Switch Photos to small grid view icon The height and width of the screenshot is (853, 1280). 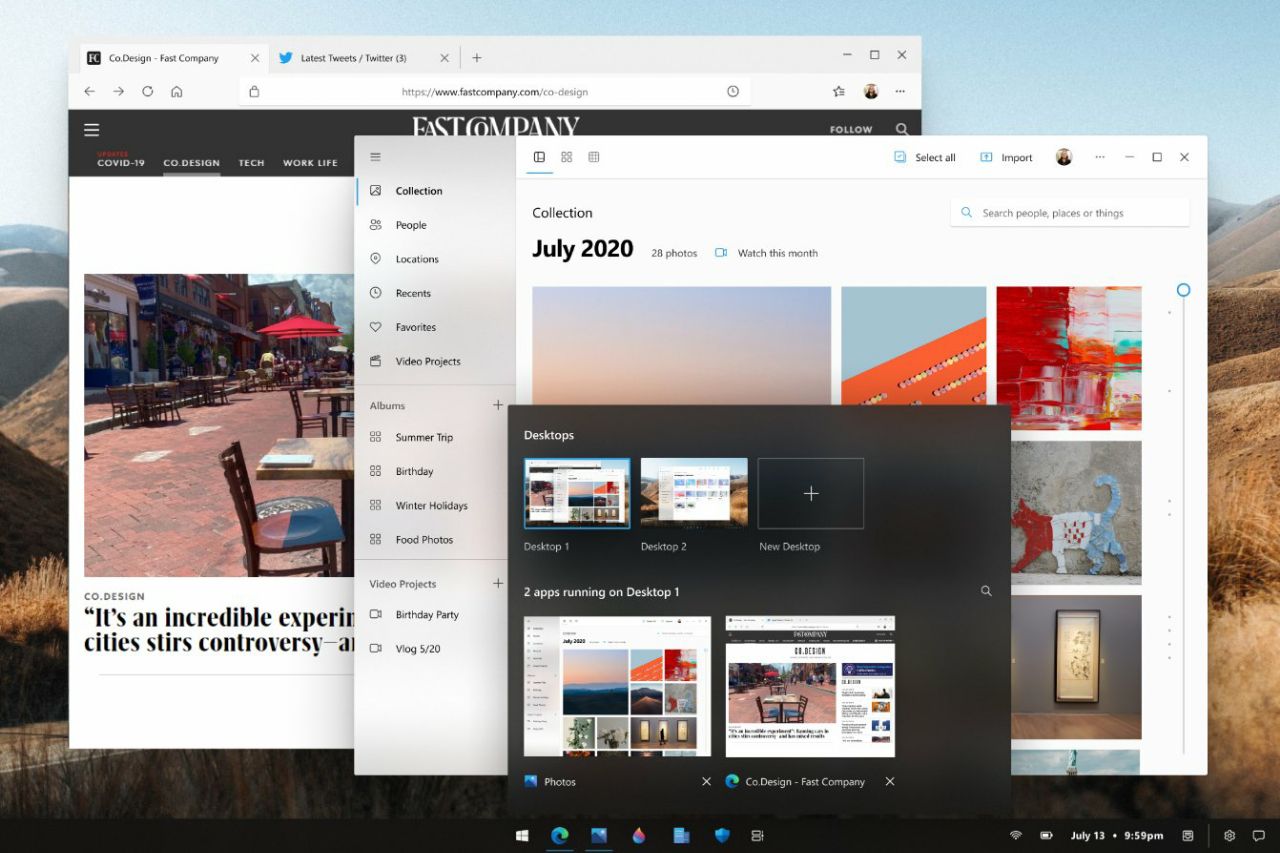click(593, 157)
